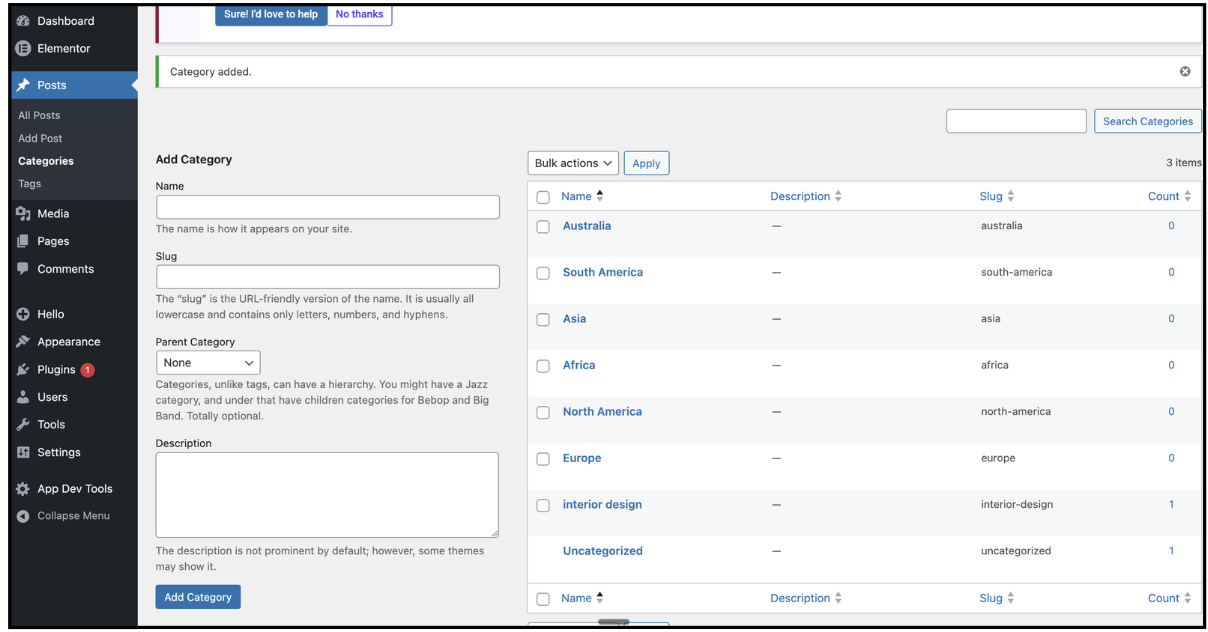
Task: Dismiss the 'Category added' notice
Action: [1185, 72]
